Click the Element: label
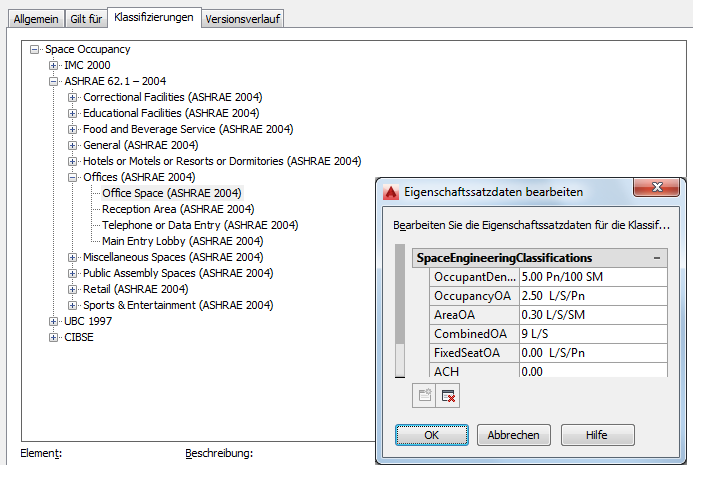The width and height of the screenshot is (709, 479). [x=41, y=453]
